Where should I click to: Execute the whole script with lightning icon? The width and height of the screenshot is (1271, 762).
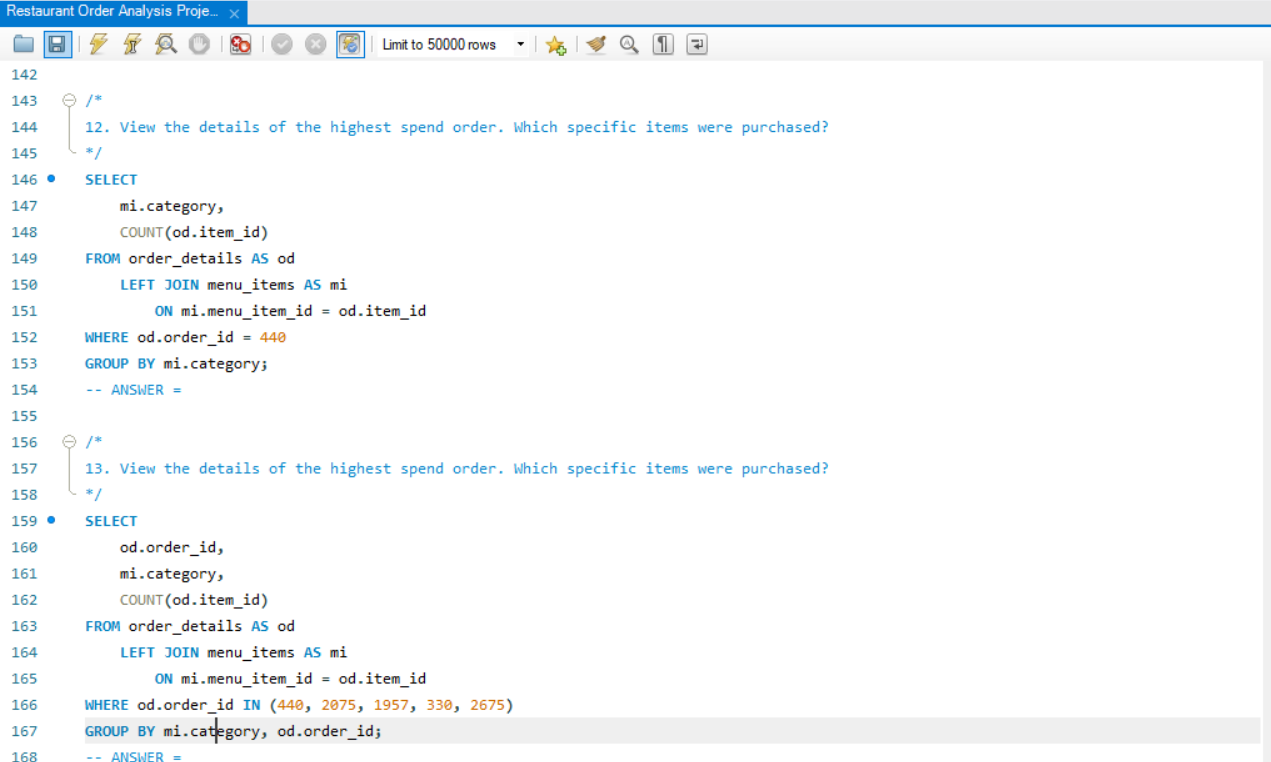[x=98, y=44]
